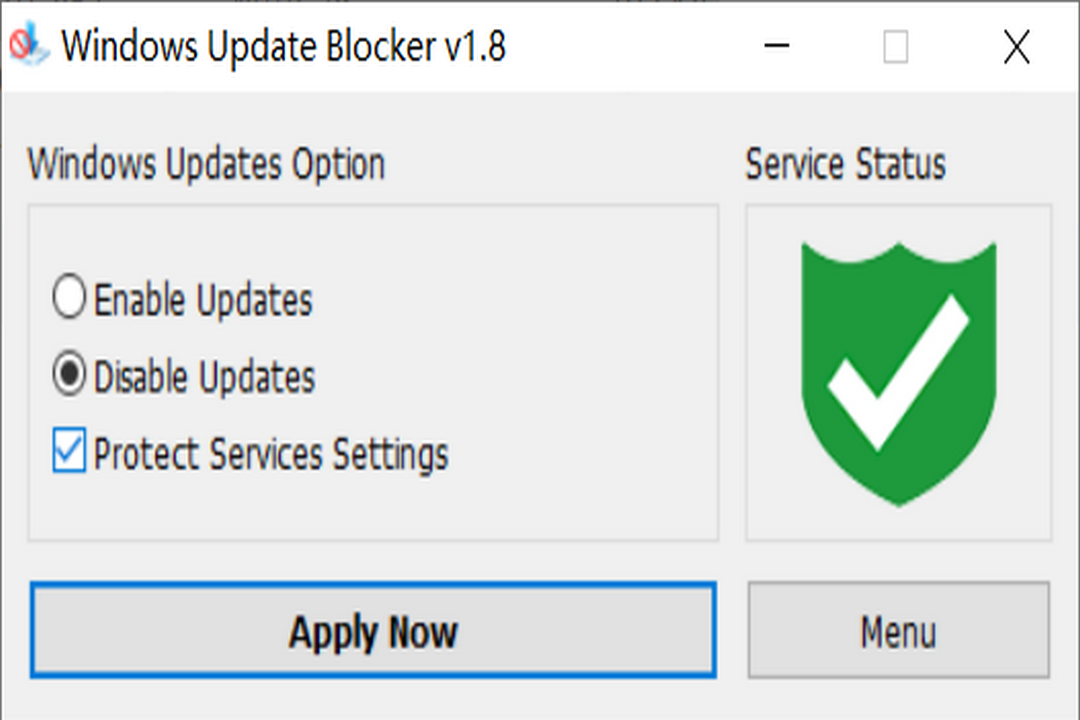Select the Enable Updates radio button

(x=68, y=297)
